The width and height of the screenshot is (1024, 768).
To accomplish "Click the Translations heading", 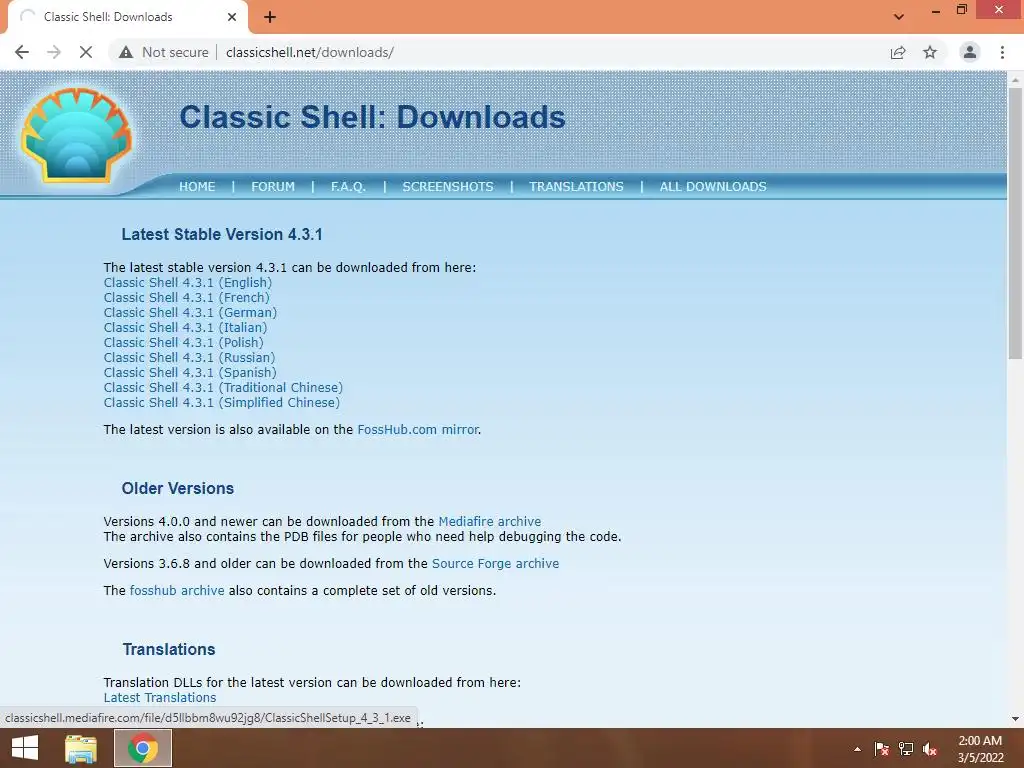I will (x=169, y=650).
